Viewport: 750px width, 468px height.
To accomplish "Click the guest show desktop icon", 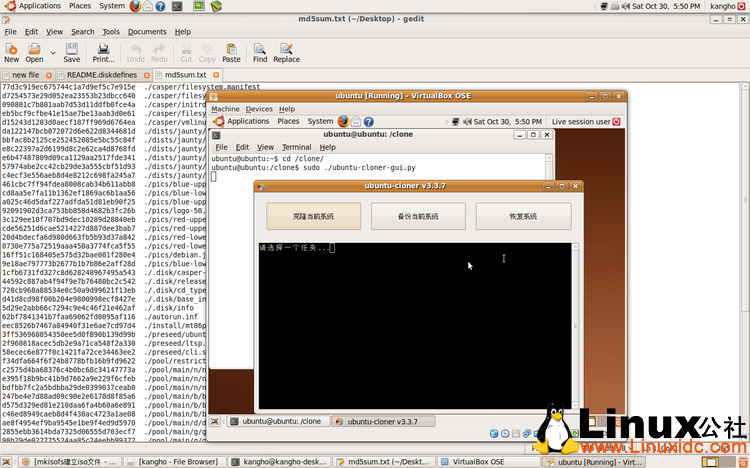I will pyautogui.click(x=215, y=422).
